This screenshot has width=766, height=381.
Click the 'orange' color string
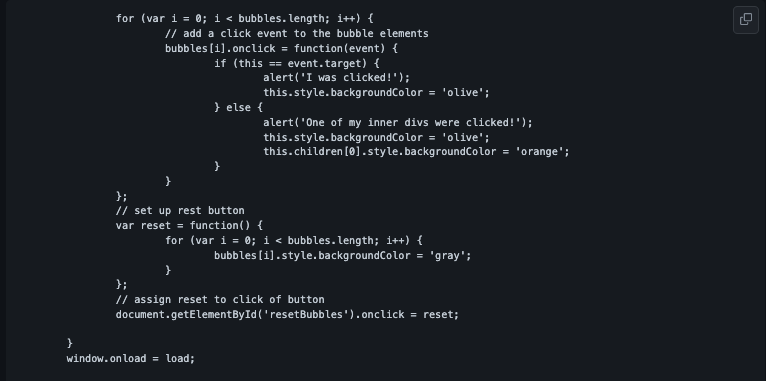click(x=542, y=152)
